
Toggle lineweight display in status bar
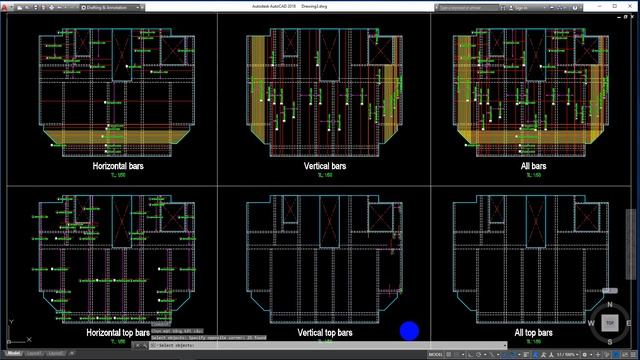[x=526, y=355]
